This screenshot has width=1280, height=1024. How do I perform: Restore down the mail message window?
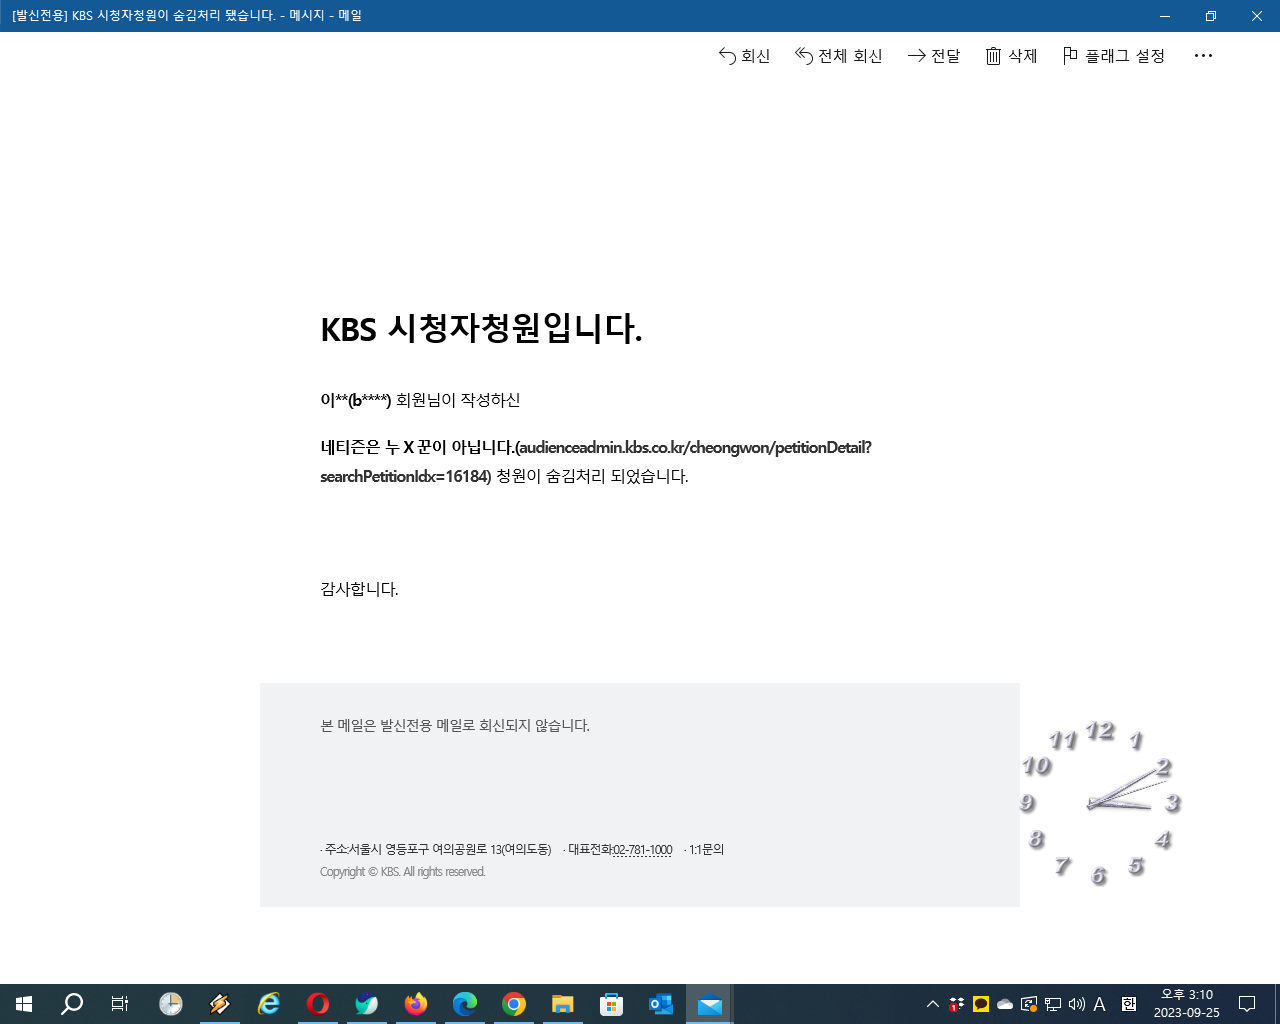click(1211, 16)
